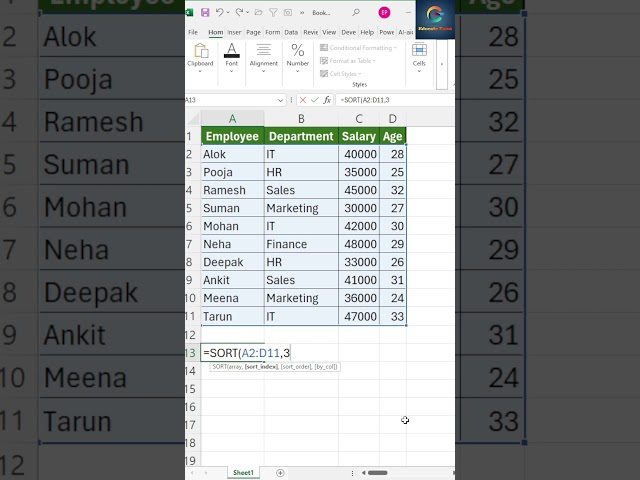Image resolution: width=640 pixels, height=480 pixels.
Task: Click the Name Box showing A13
Action: [x=231, y=100]
